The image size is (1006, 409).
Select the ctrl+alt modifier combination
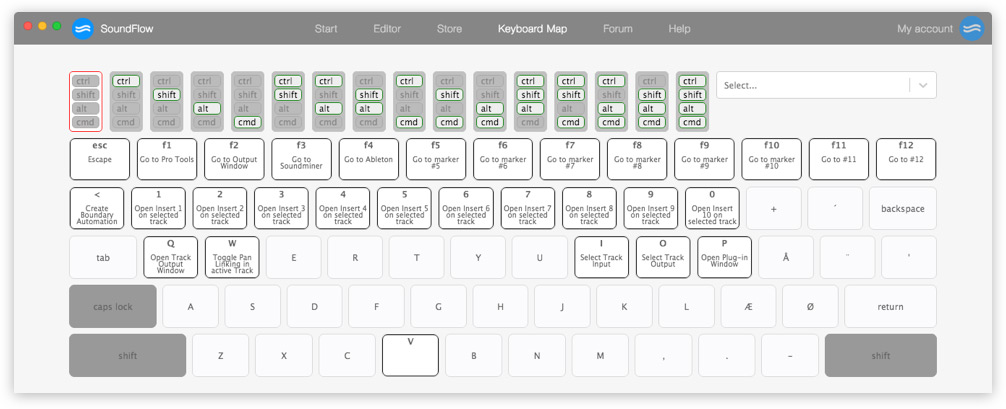point(328,101)
